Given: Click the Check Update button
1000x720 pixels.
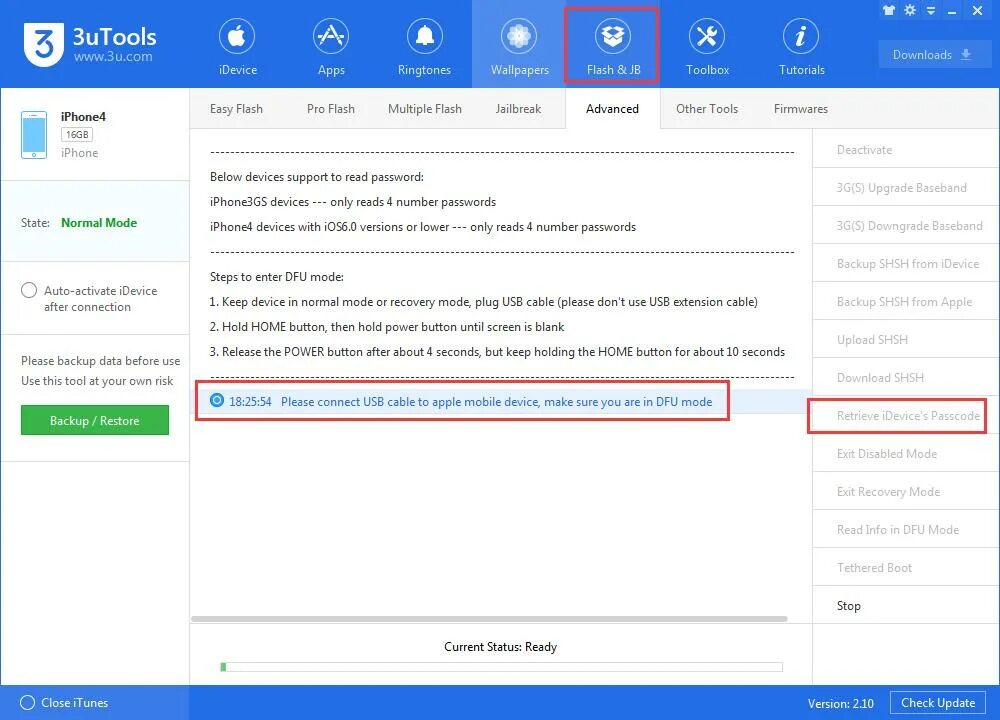Looking at the screenshot, I should pos(938,702).
